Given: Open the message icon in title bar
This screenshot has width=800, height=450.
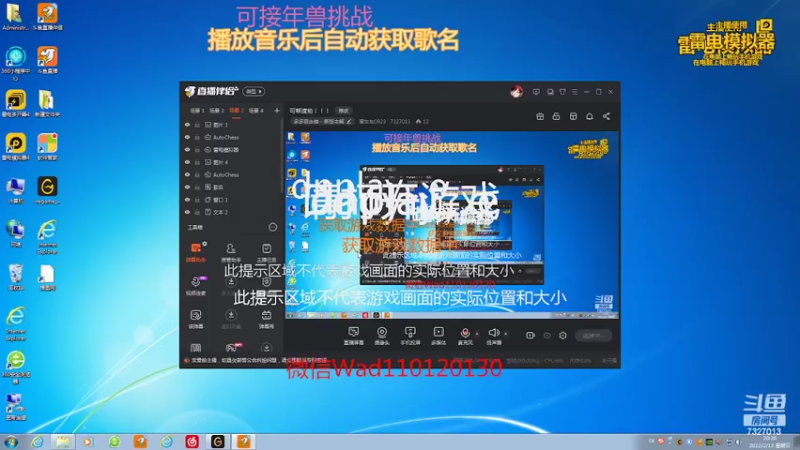Looking at the screenshot, I should point(550,92).
